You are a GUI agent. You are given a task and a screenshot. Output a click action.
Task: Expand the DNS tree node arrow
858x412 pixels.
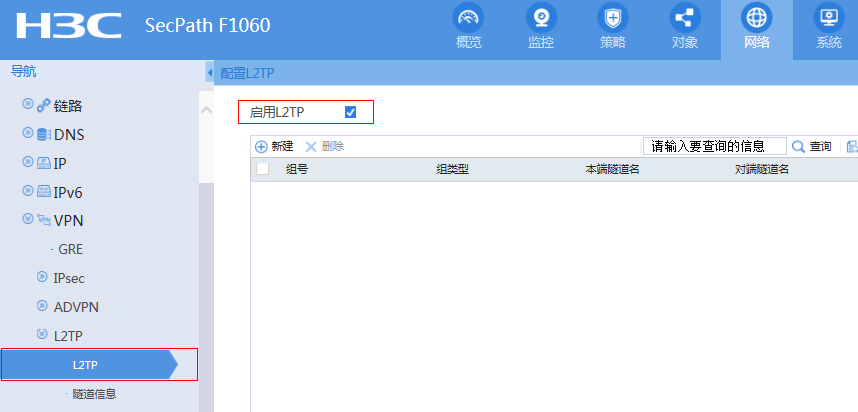[x=27, y=133]
